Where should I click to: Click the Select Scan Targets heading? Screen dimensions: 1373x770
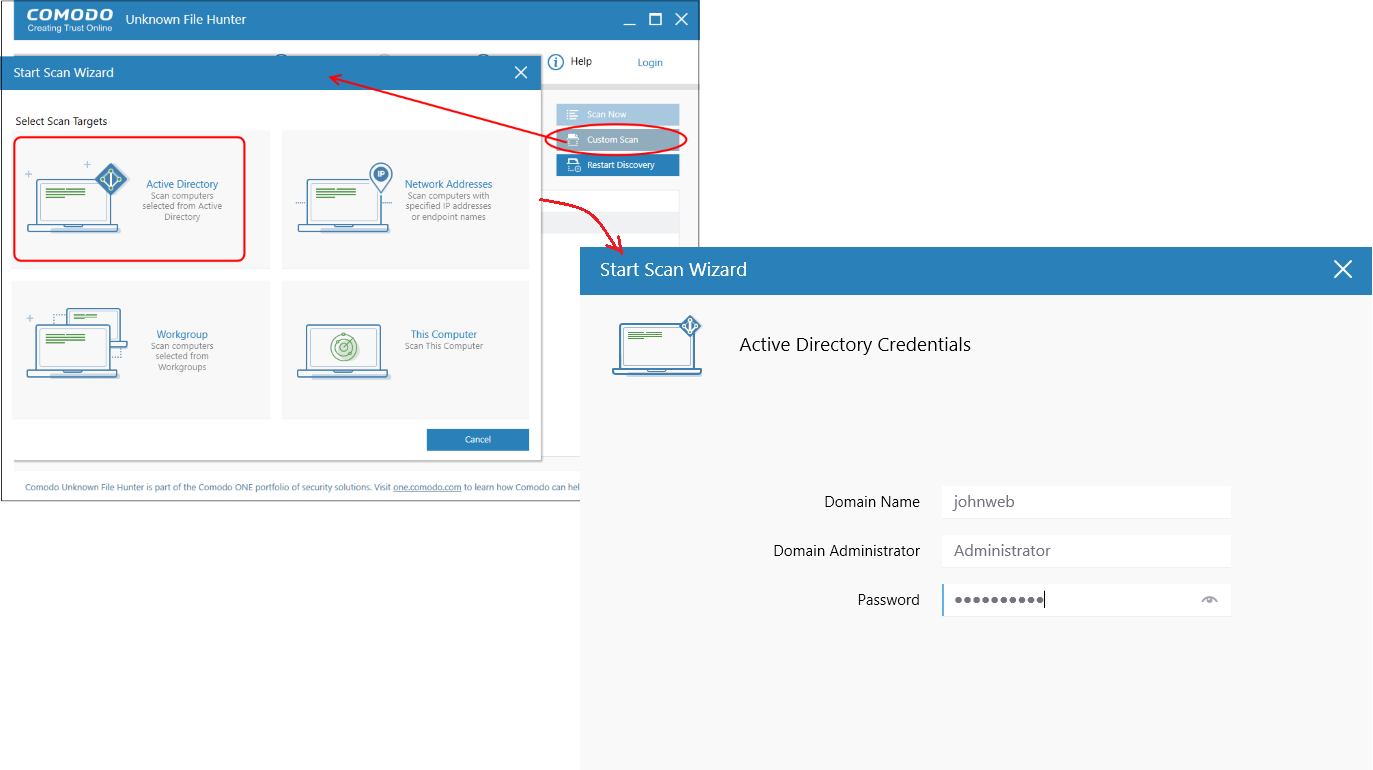61,122
